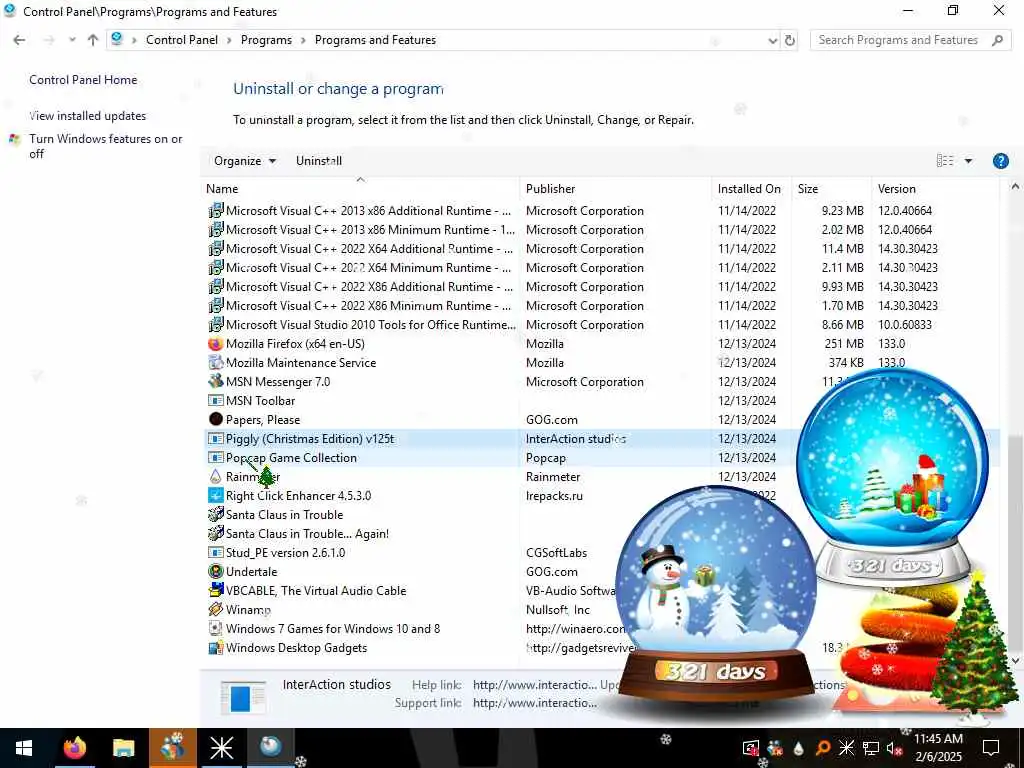This screenshot has height=768, width=1024.
Task: Click the Right Click Enhancer icon
Action: (x=216, y=496)
